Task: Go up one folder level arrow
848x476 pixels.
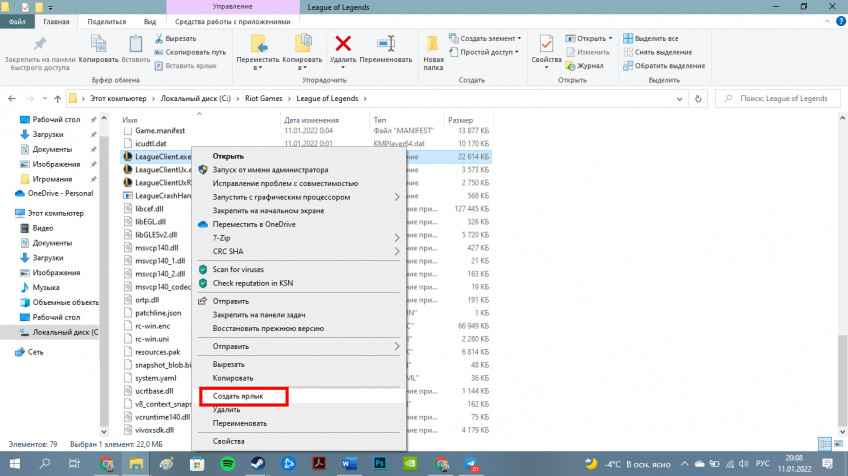Action: (x=57, y=98)
